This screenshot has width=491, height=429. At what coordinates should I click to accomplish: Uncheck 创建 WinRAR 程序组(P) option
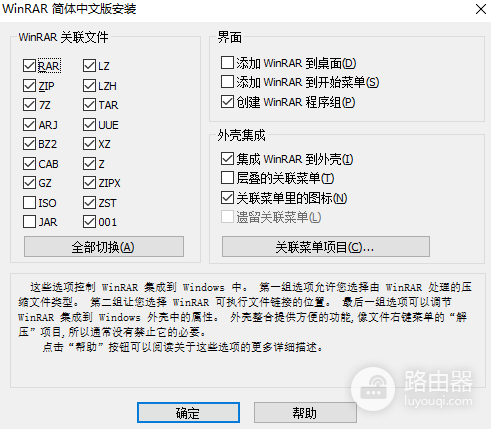point(227,102)
